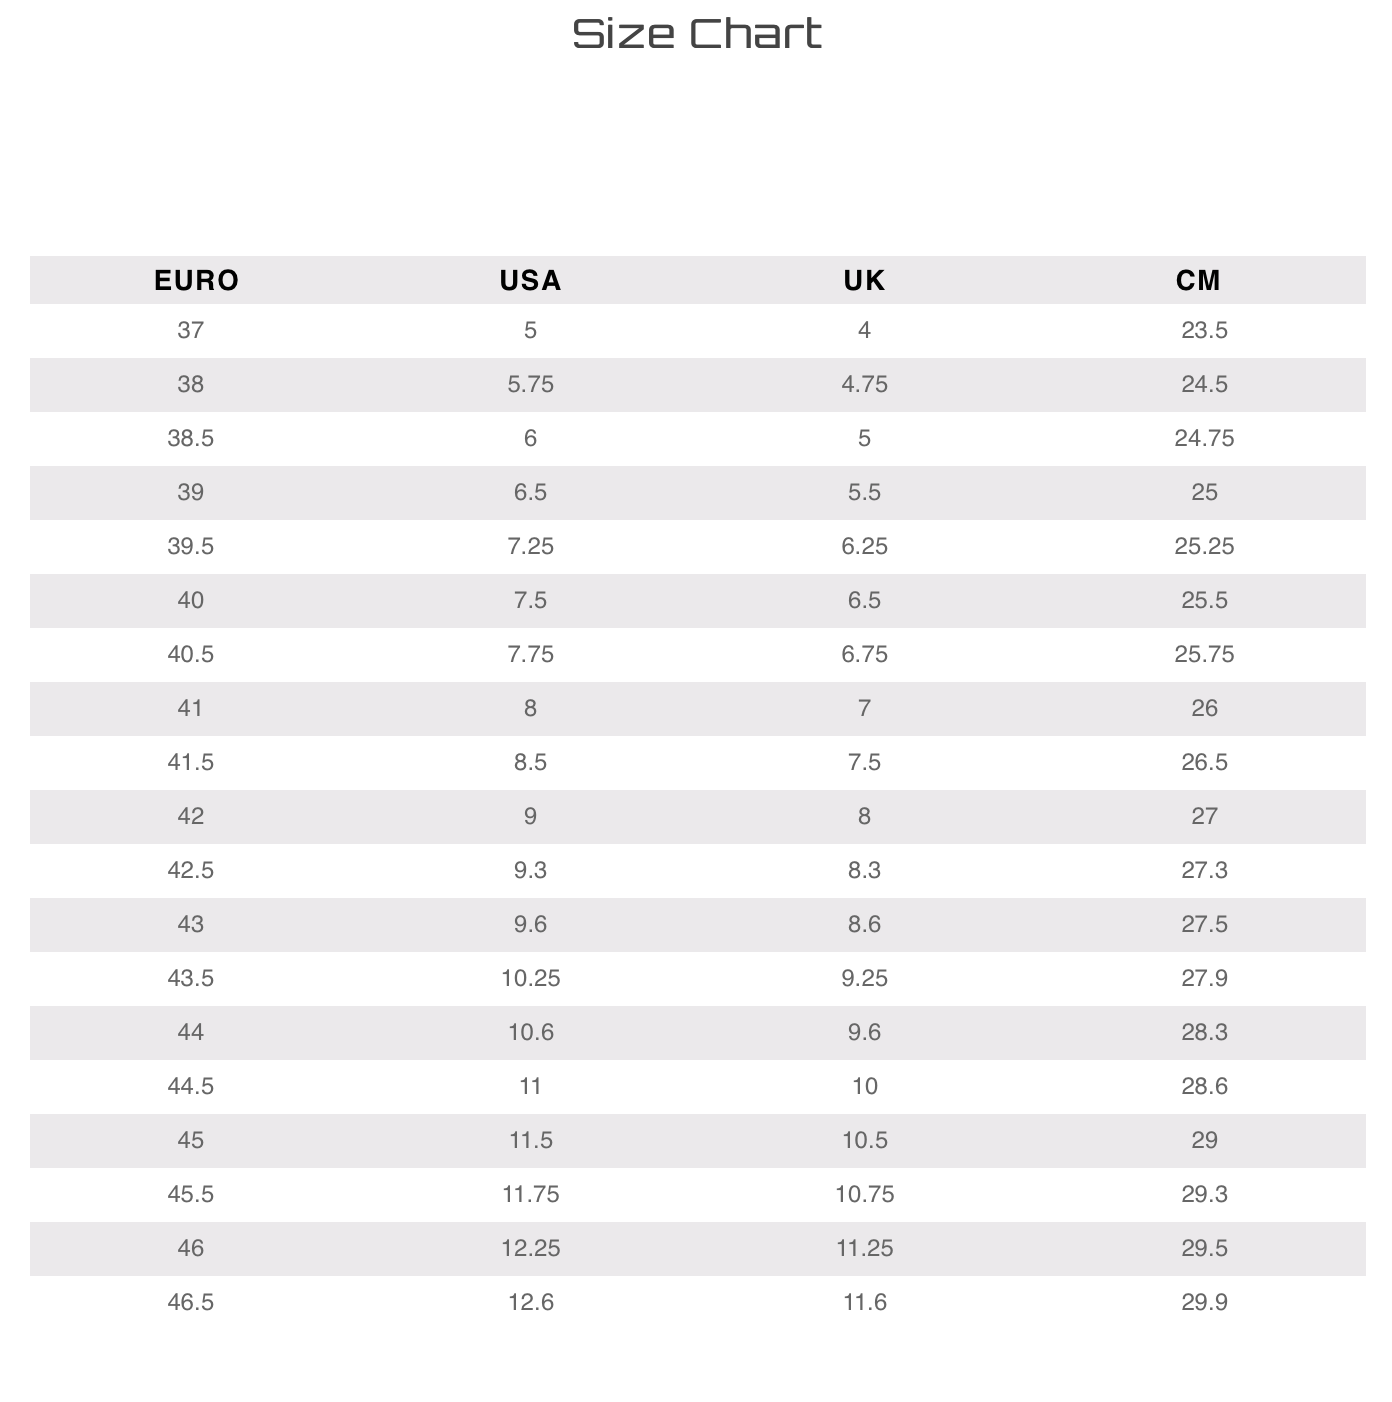
Task: Select EURO size 42 cell
Action: click(x=191, y=816)
